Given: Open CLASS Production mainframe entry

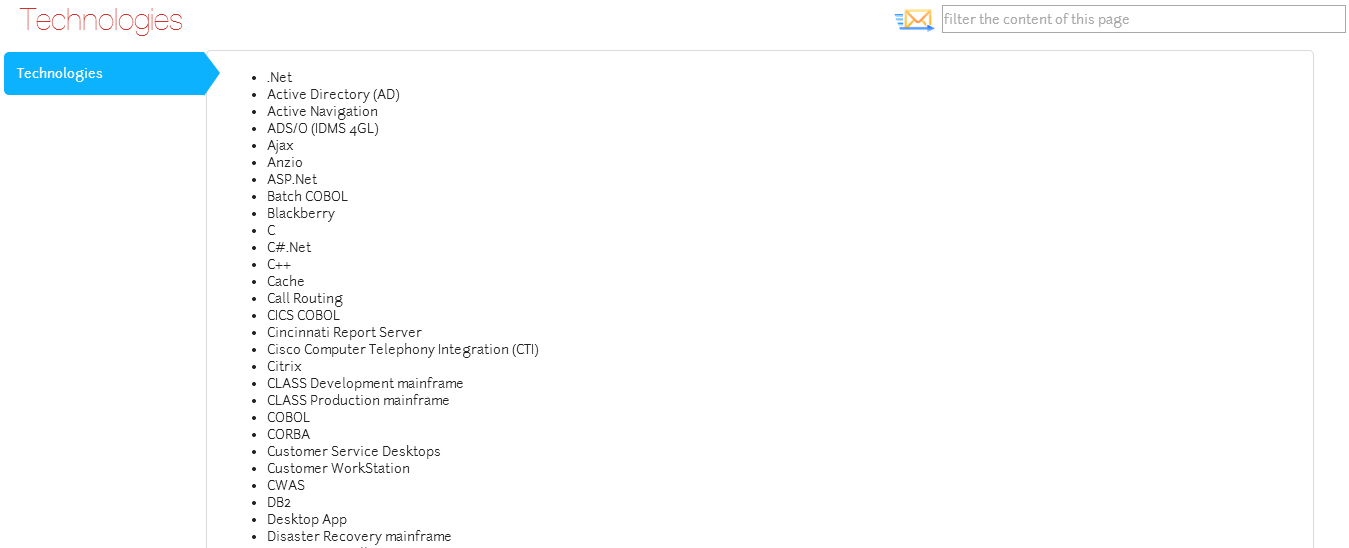Looking at the screenshot, I should coord(358,401).
